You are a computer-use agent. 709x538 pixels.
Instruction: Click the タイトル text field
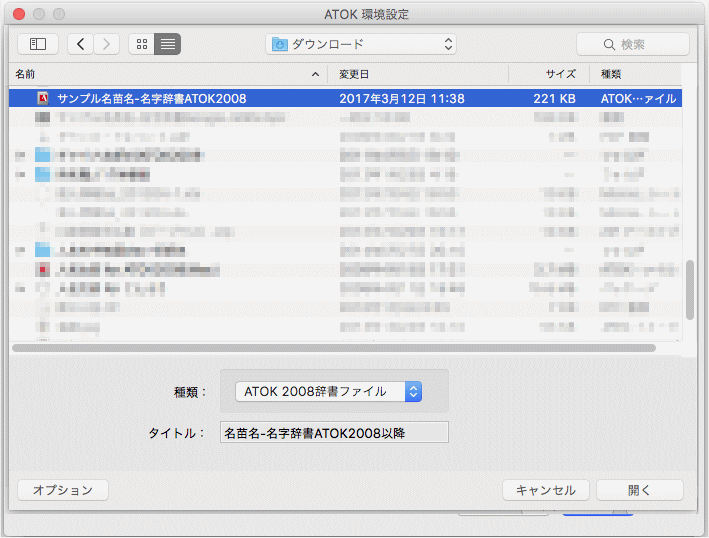[334, 433]
